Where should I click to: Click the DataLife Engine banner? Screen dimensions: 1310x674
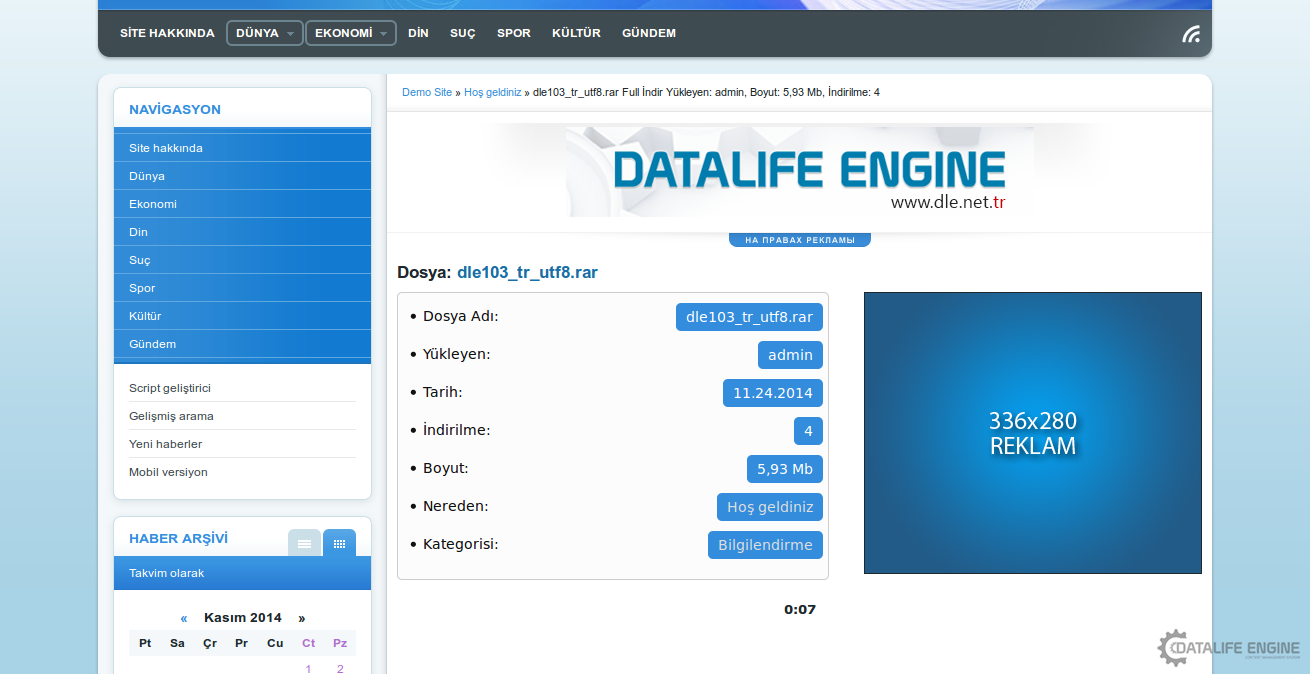[x=800, y=170]
